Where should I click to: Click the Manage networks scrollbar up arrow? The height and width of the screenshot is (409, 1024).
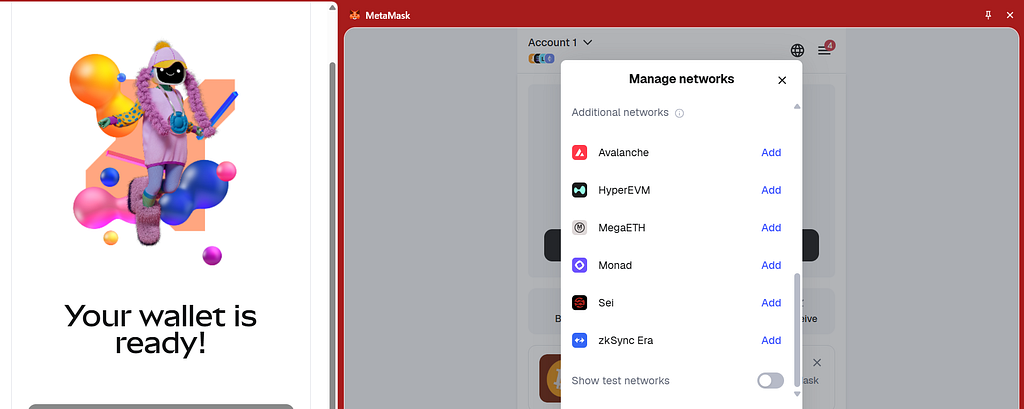tap(796, 106)
